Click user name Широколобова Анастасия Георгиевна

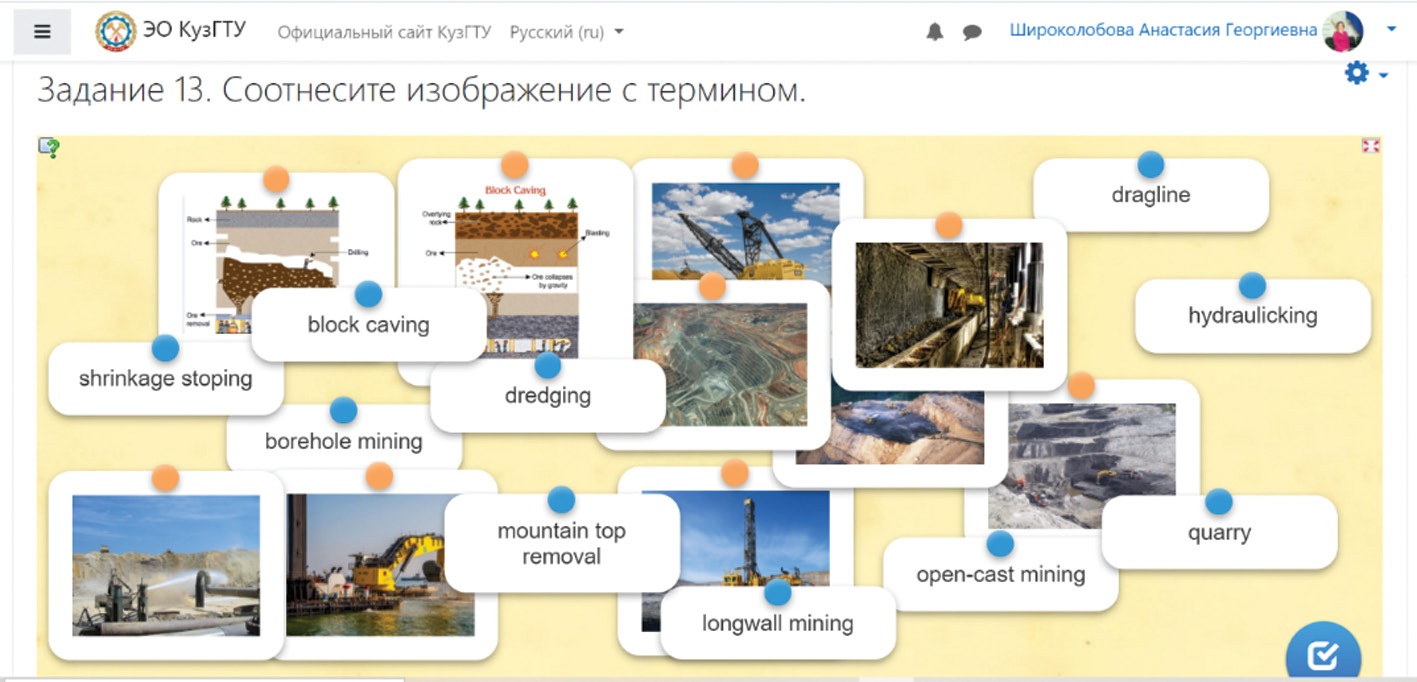(x=1163, y=30)
